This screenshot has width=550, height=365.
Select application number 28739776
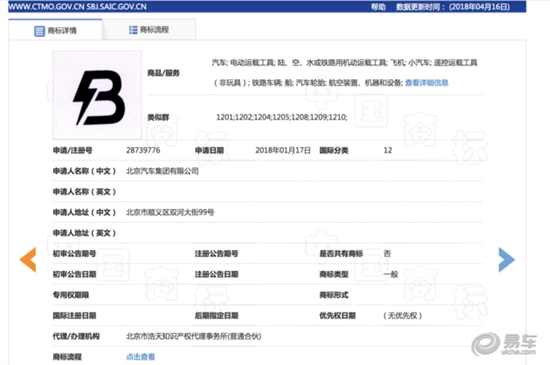[143, 150]
